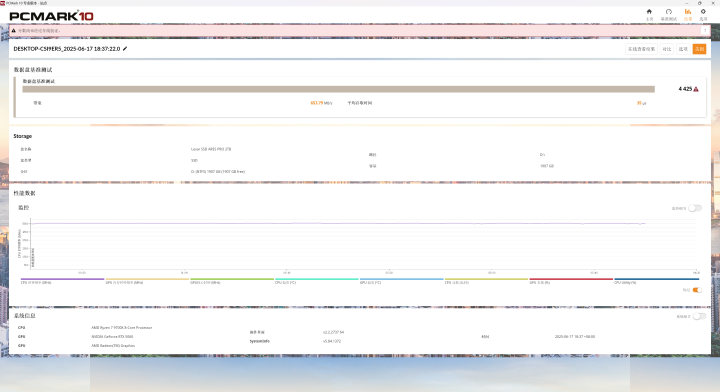Turn off the orange markers switch below legend
Image resolution: width=720 pixels, height=392 pixels.
(x=697, y=290)
